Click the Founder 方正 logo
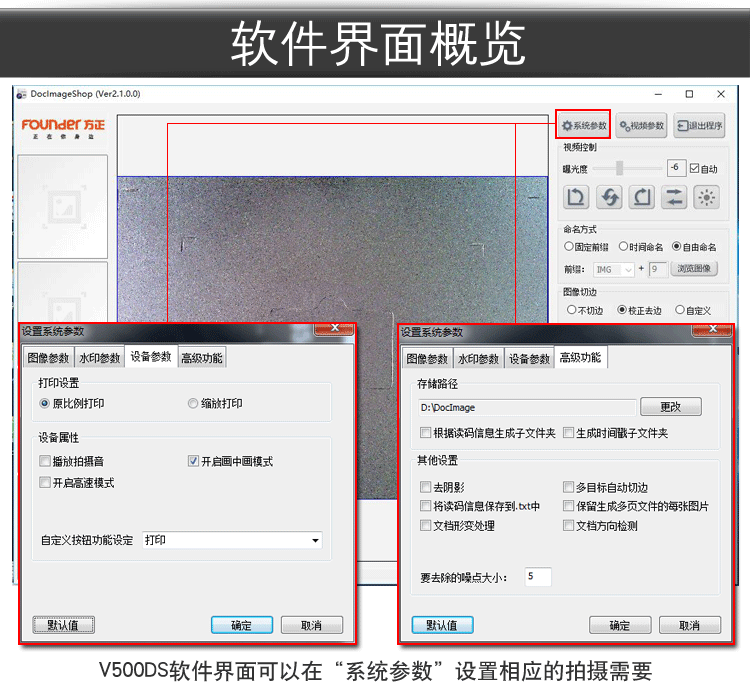The image size is (750, 690). coord(63,129)
